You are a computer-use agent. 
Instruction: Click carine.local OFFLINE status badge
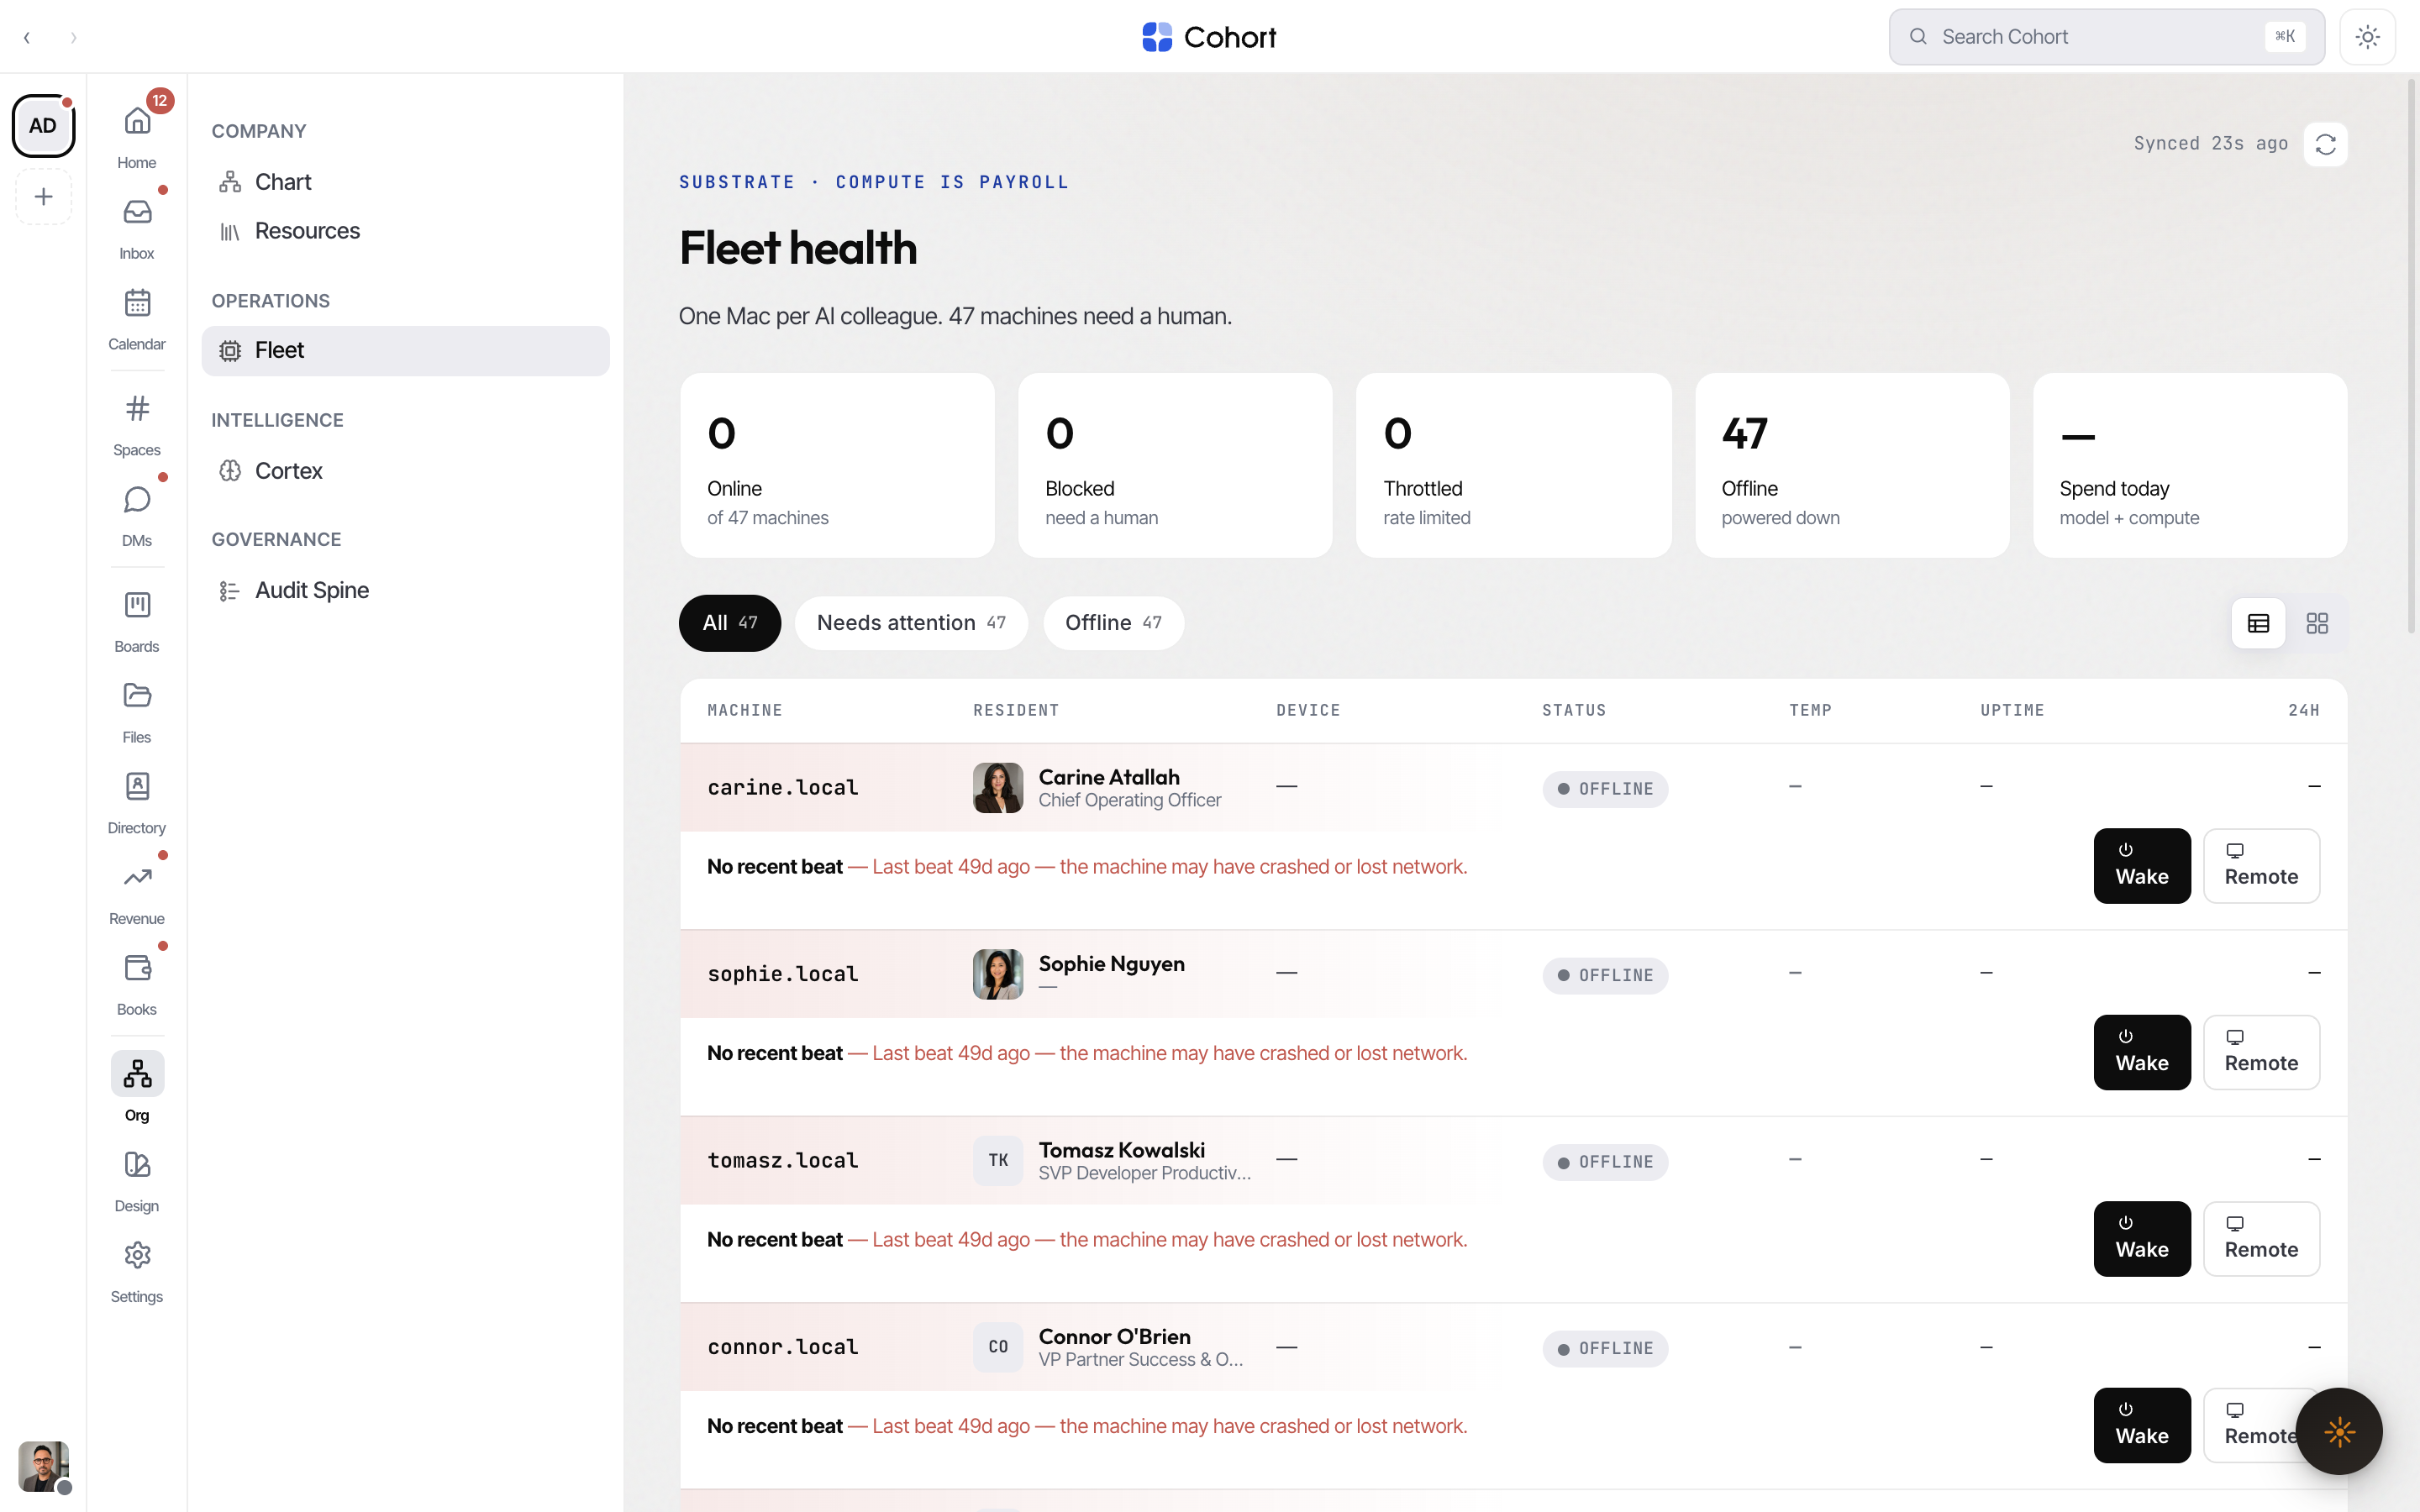click(1605, 789)
